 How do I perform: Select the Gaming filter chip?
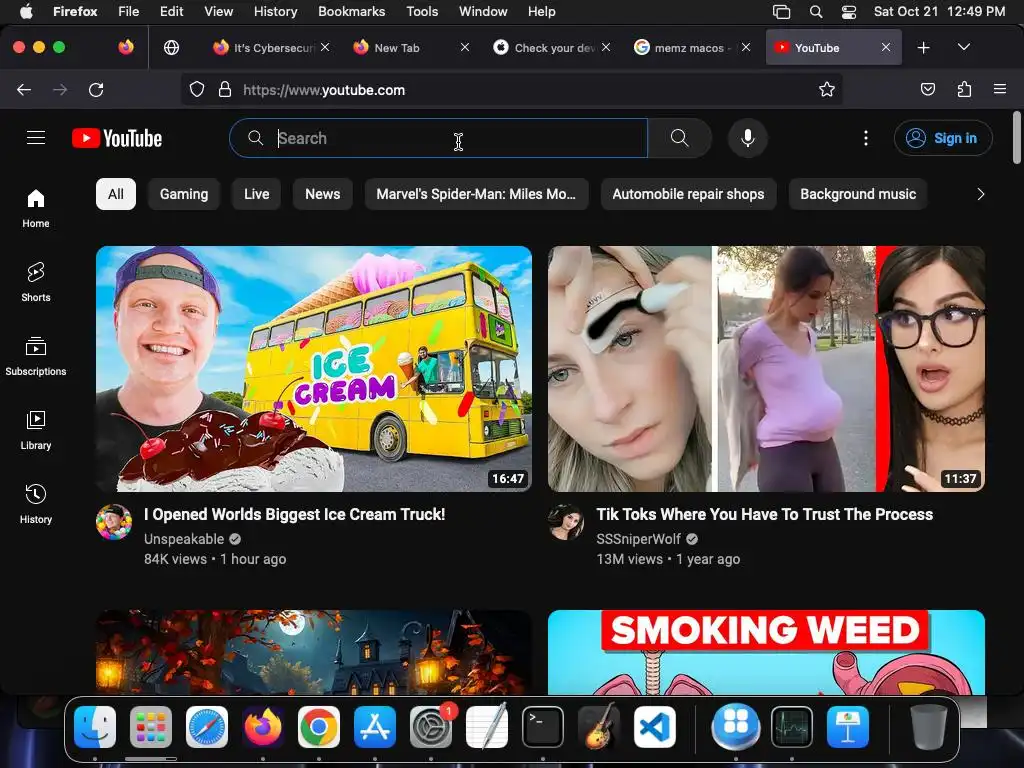coord(184,194)
